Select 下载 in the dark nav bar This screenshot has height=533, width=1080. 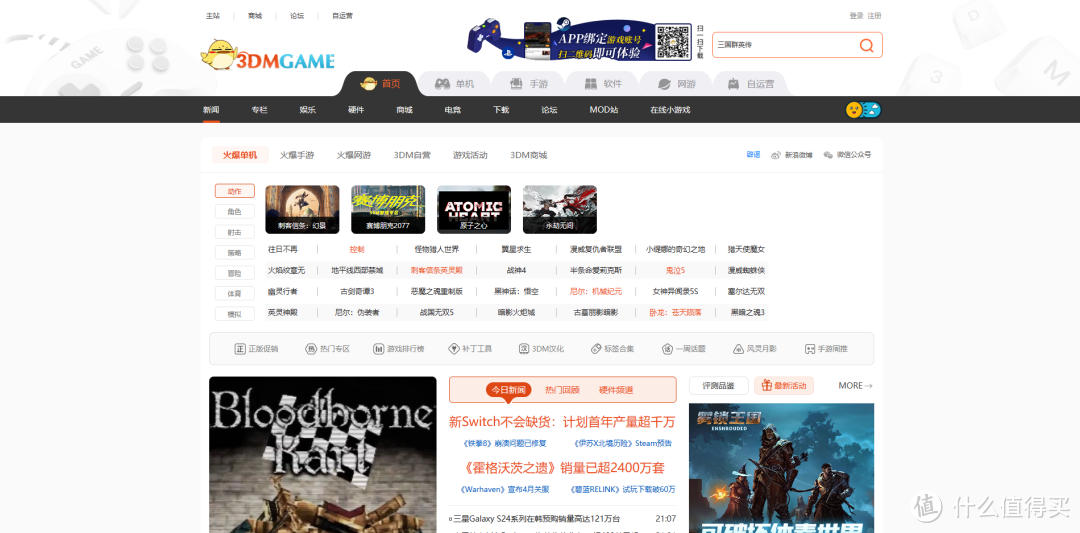click(x=501, y=110)
